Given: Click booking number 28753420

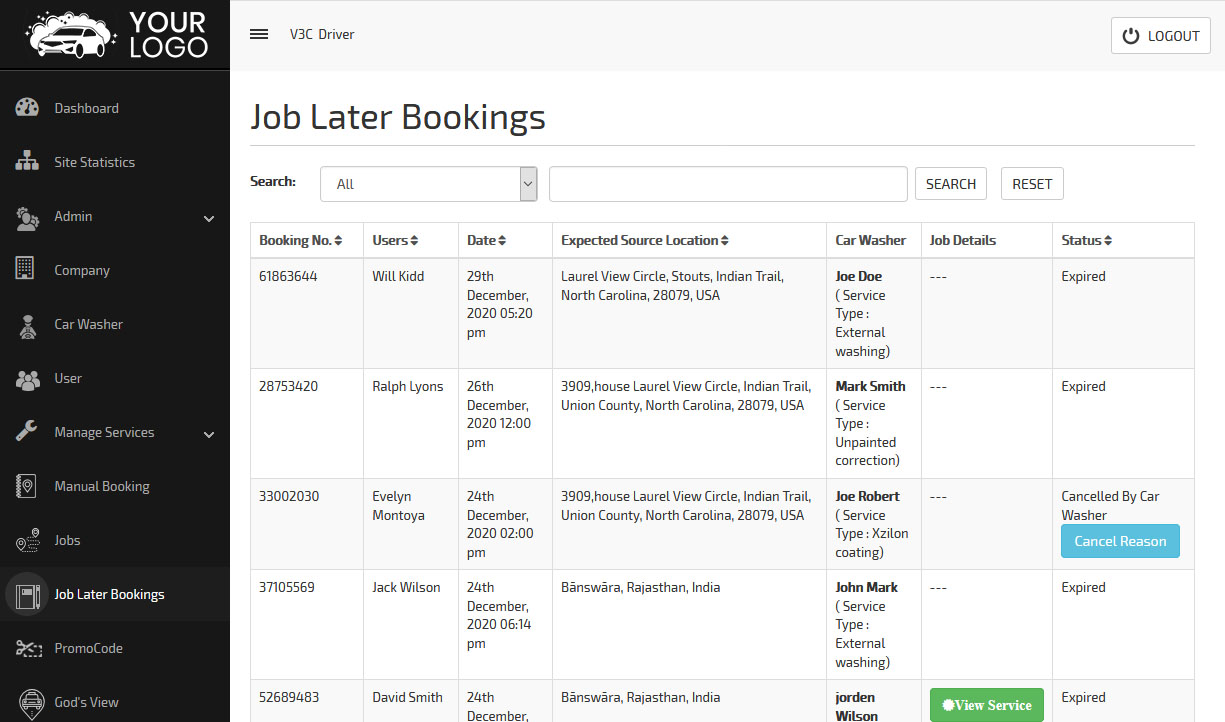Looking at the screenshot, I should tap(288, 387).
